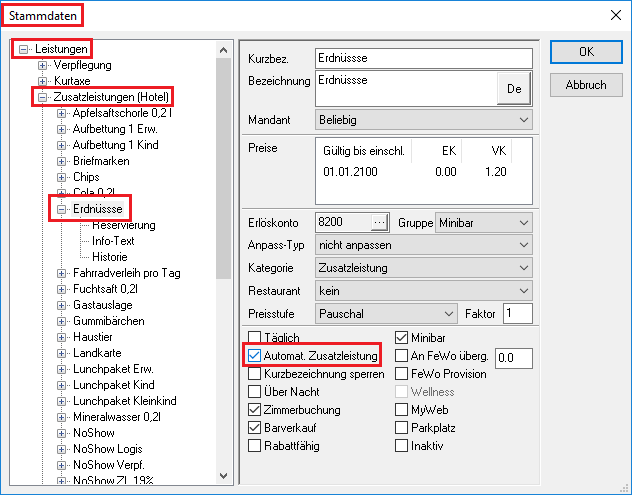Open the Preisstufe dropdown
The width and height of the screenshot is (632, 495).
tap(386, 314)
